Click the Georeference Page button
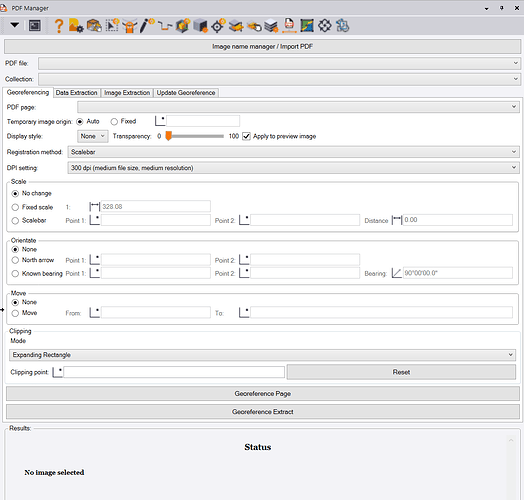 [x=263, y=394]
